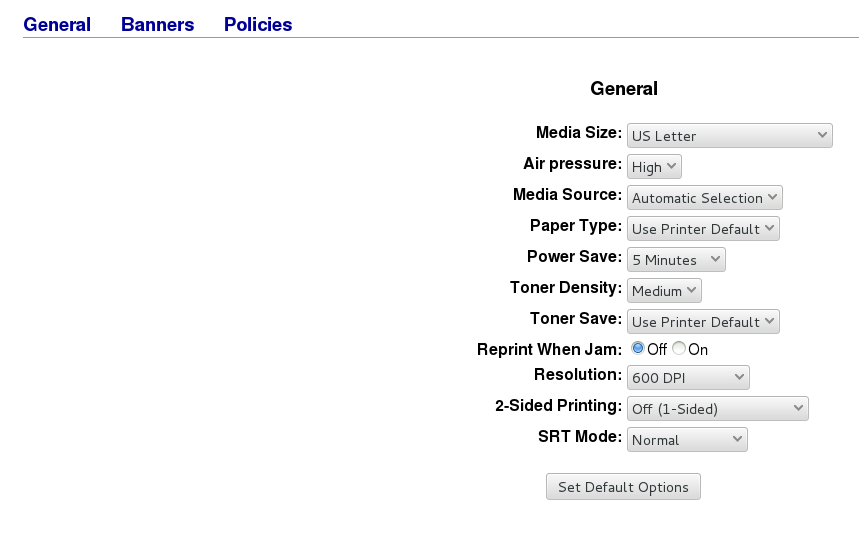Open the Media Size dropdown
The image size is (859, 539).
coord(729,136)
